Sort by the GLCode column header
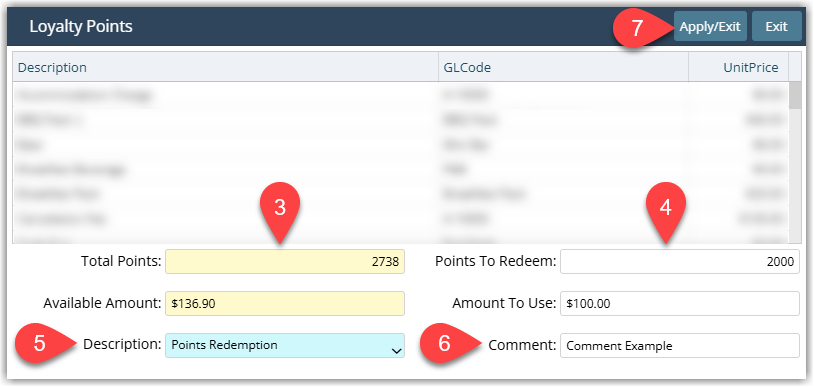Viewport: 814px width, 387px height. click(564, 67)
